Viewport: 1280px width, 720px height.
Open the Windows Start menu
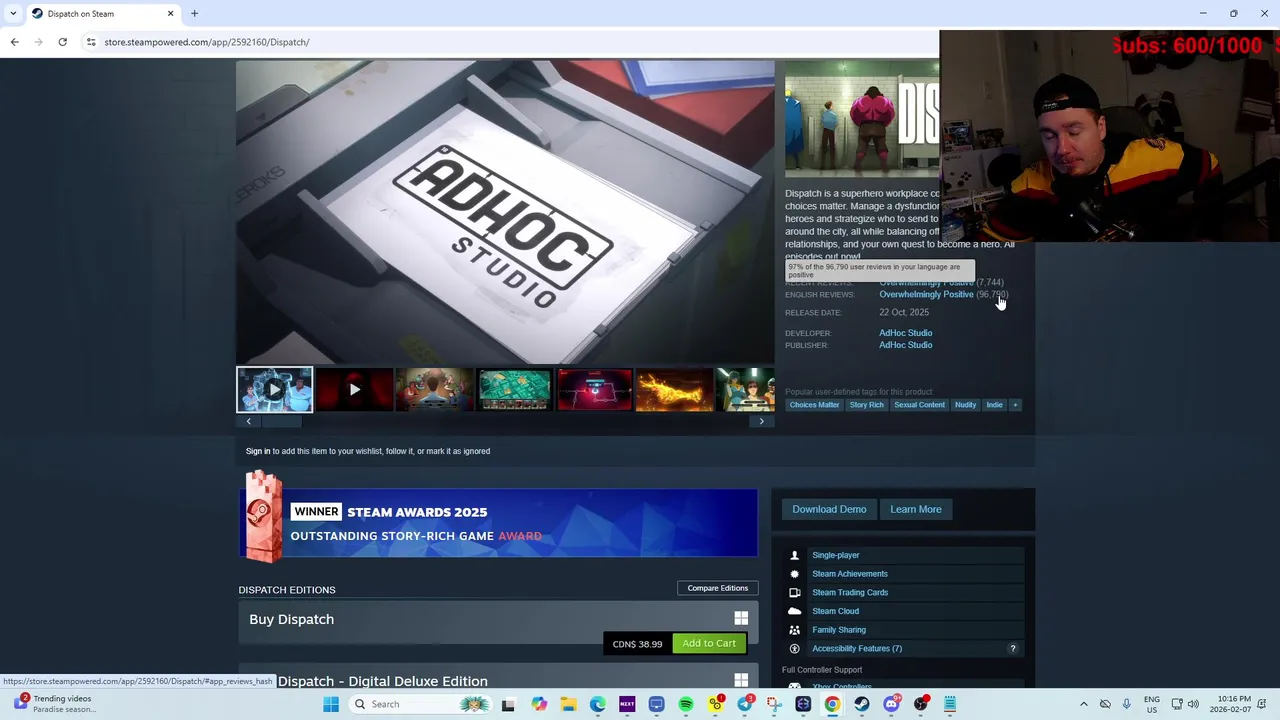pyautogui.click(x=331, y=704)
